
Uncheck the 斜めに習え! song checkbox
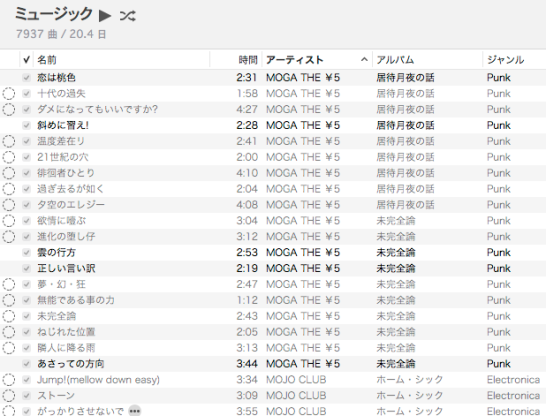[26, 125]
